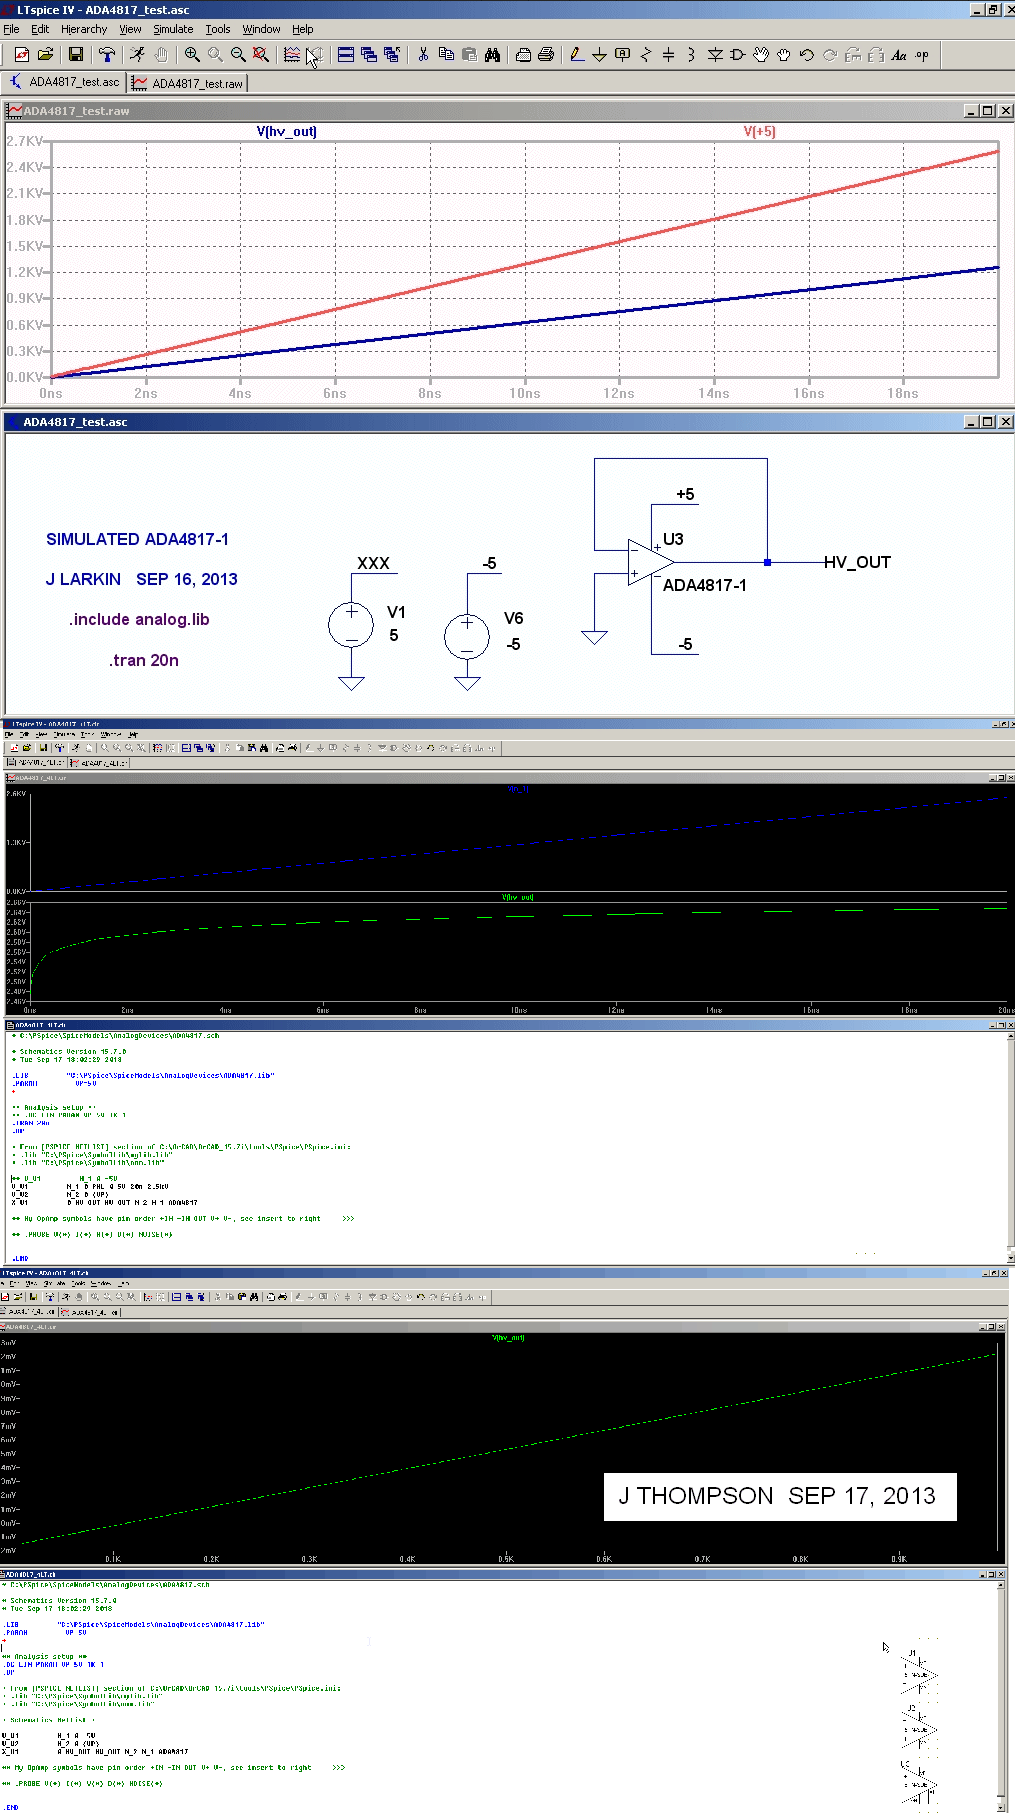
Task: Select the Pan magnifier icon
Action: point(215,55)
